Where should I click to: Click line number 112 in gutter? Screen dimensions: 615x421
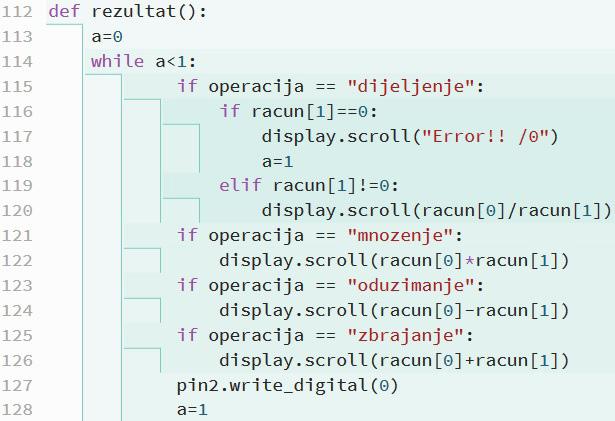17,11
